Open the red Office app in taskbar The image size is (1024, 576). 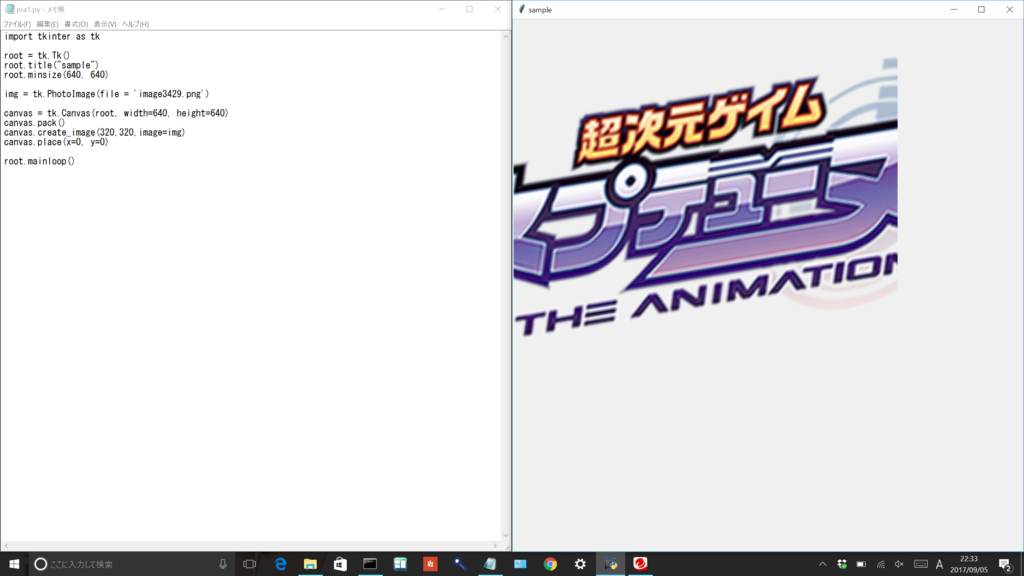coord(430,564)
